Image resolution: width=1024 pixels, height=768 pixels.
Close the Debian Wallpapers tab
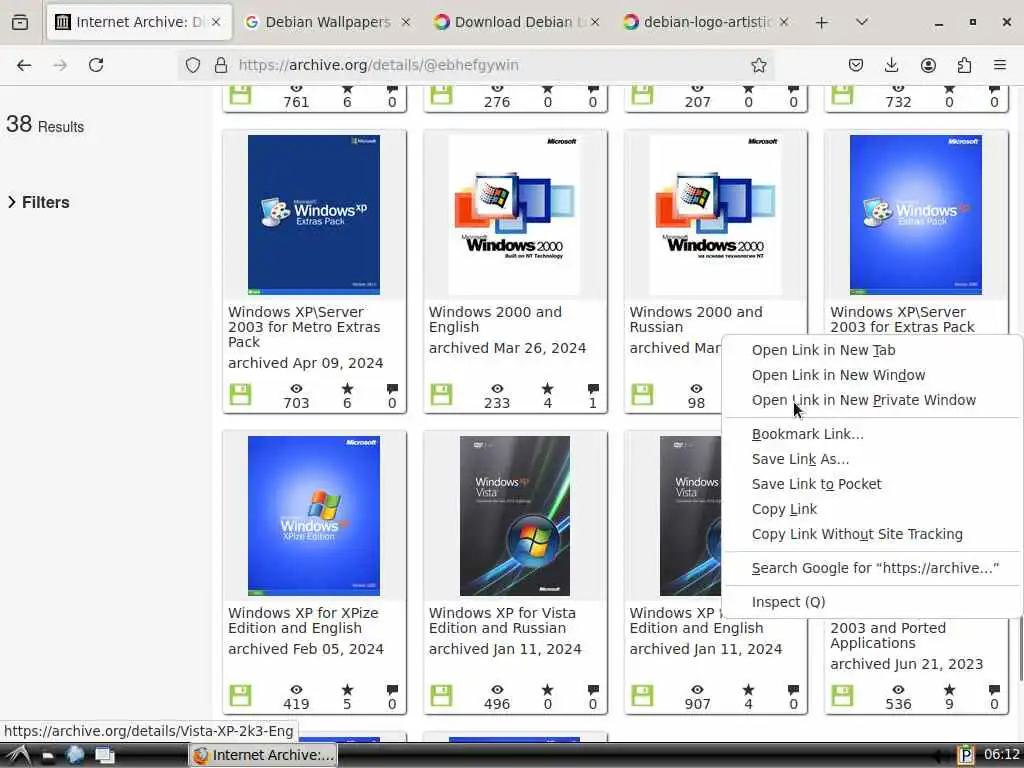coord(406,22)
